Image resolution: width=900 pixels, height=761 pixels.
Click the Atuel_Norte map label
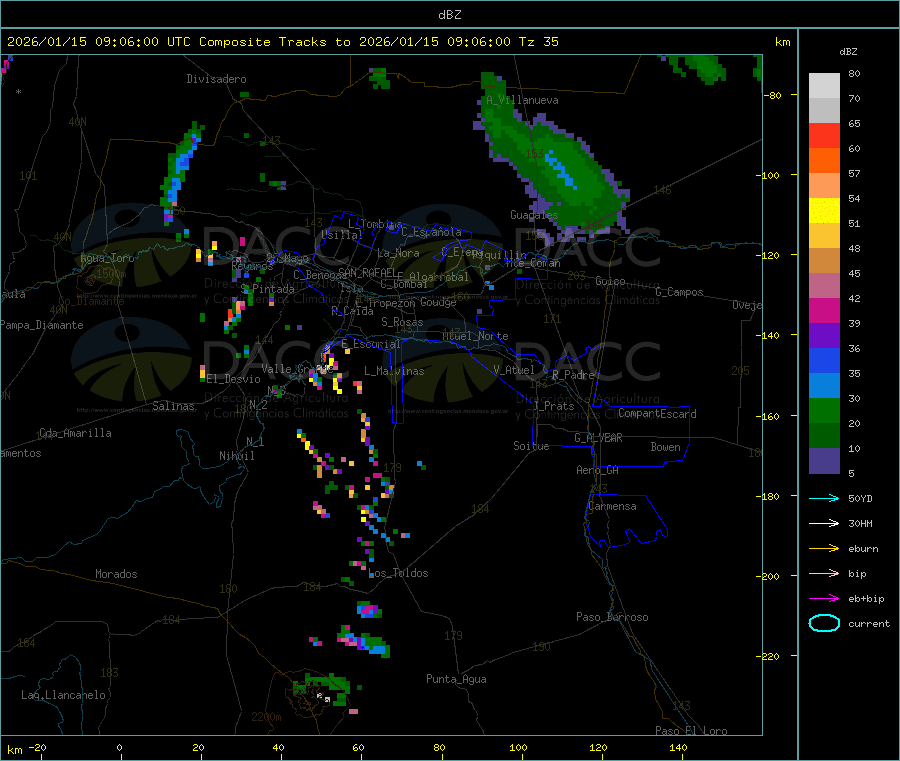coord(475,336)
